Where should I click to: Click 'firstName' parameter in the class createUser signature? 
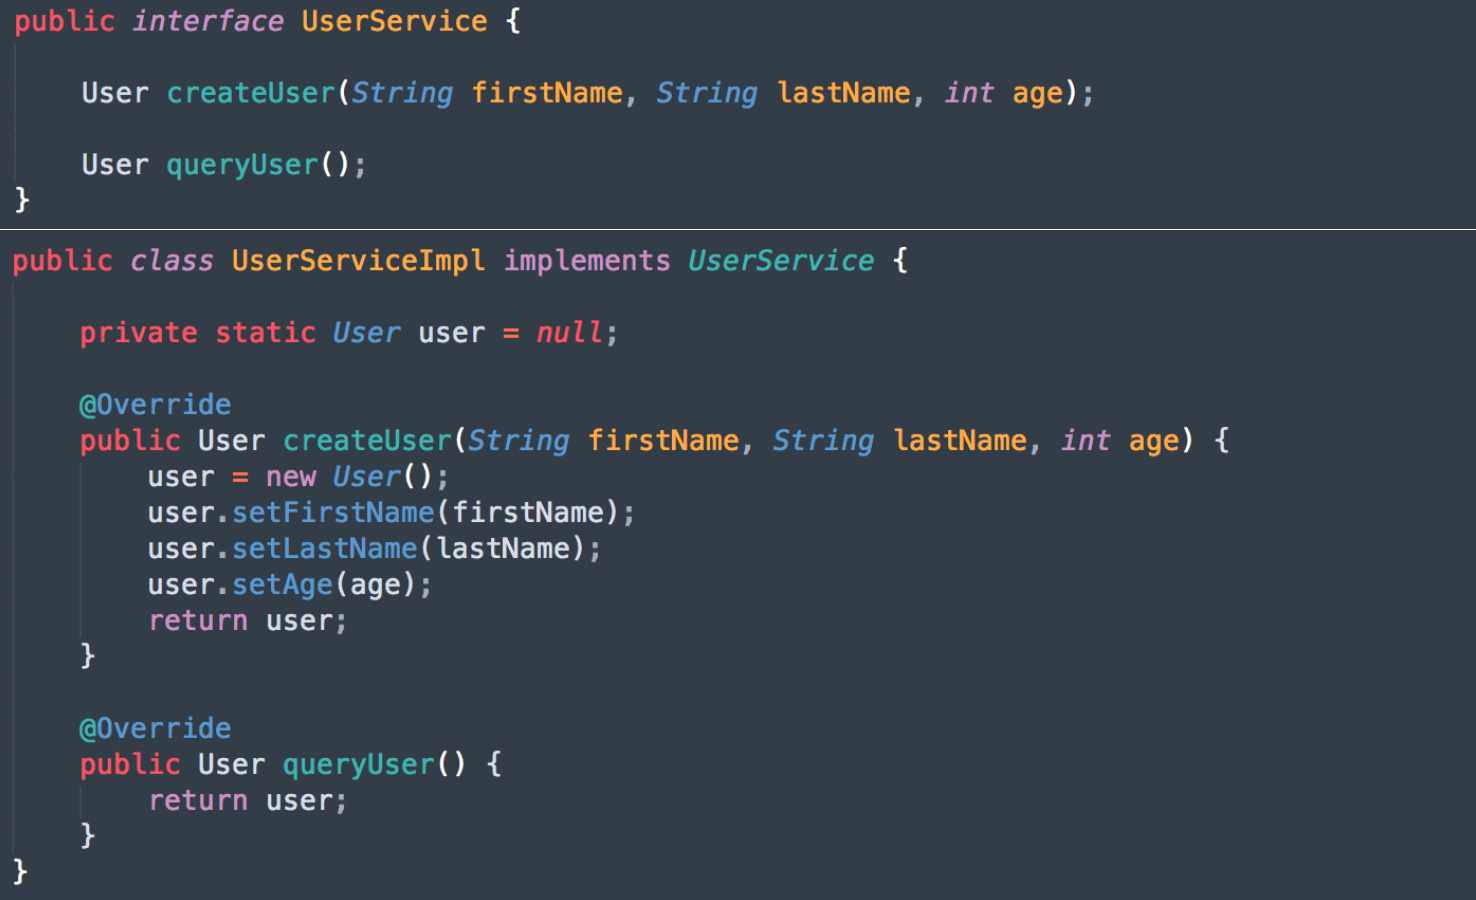pyautogui.click(x=663, y=441)
